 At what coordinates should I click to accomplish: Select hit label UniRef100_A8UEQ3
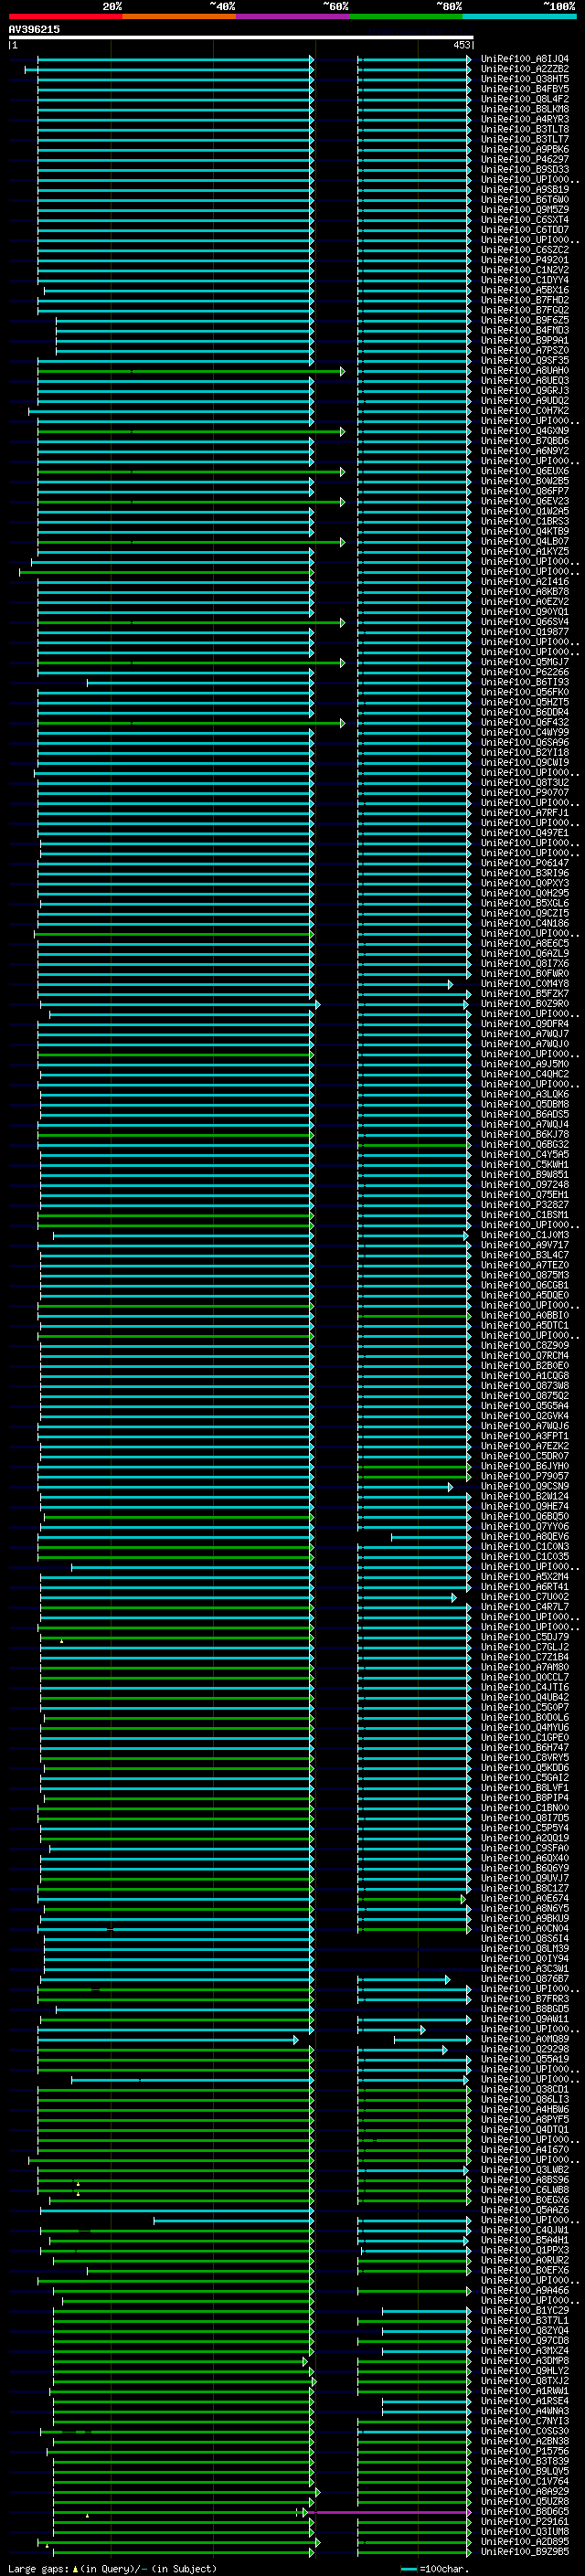click(524, 381)
